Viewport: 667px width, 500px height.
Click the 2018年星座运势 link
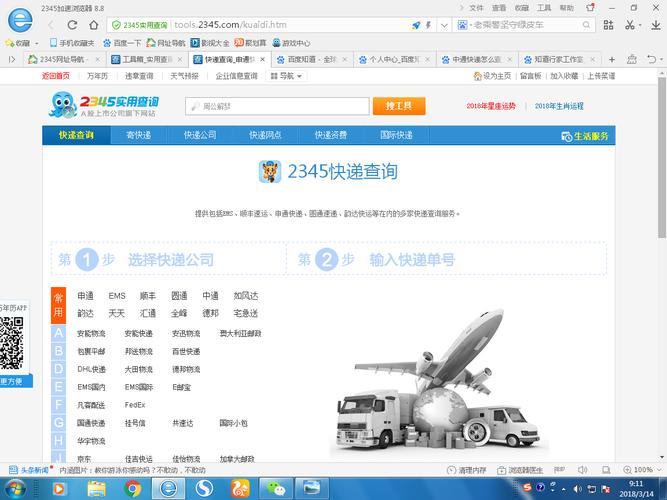click(490, 106)
